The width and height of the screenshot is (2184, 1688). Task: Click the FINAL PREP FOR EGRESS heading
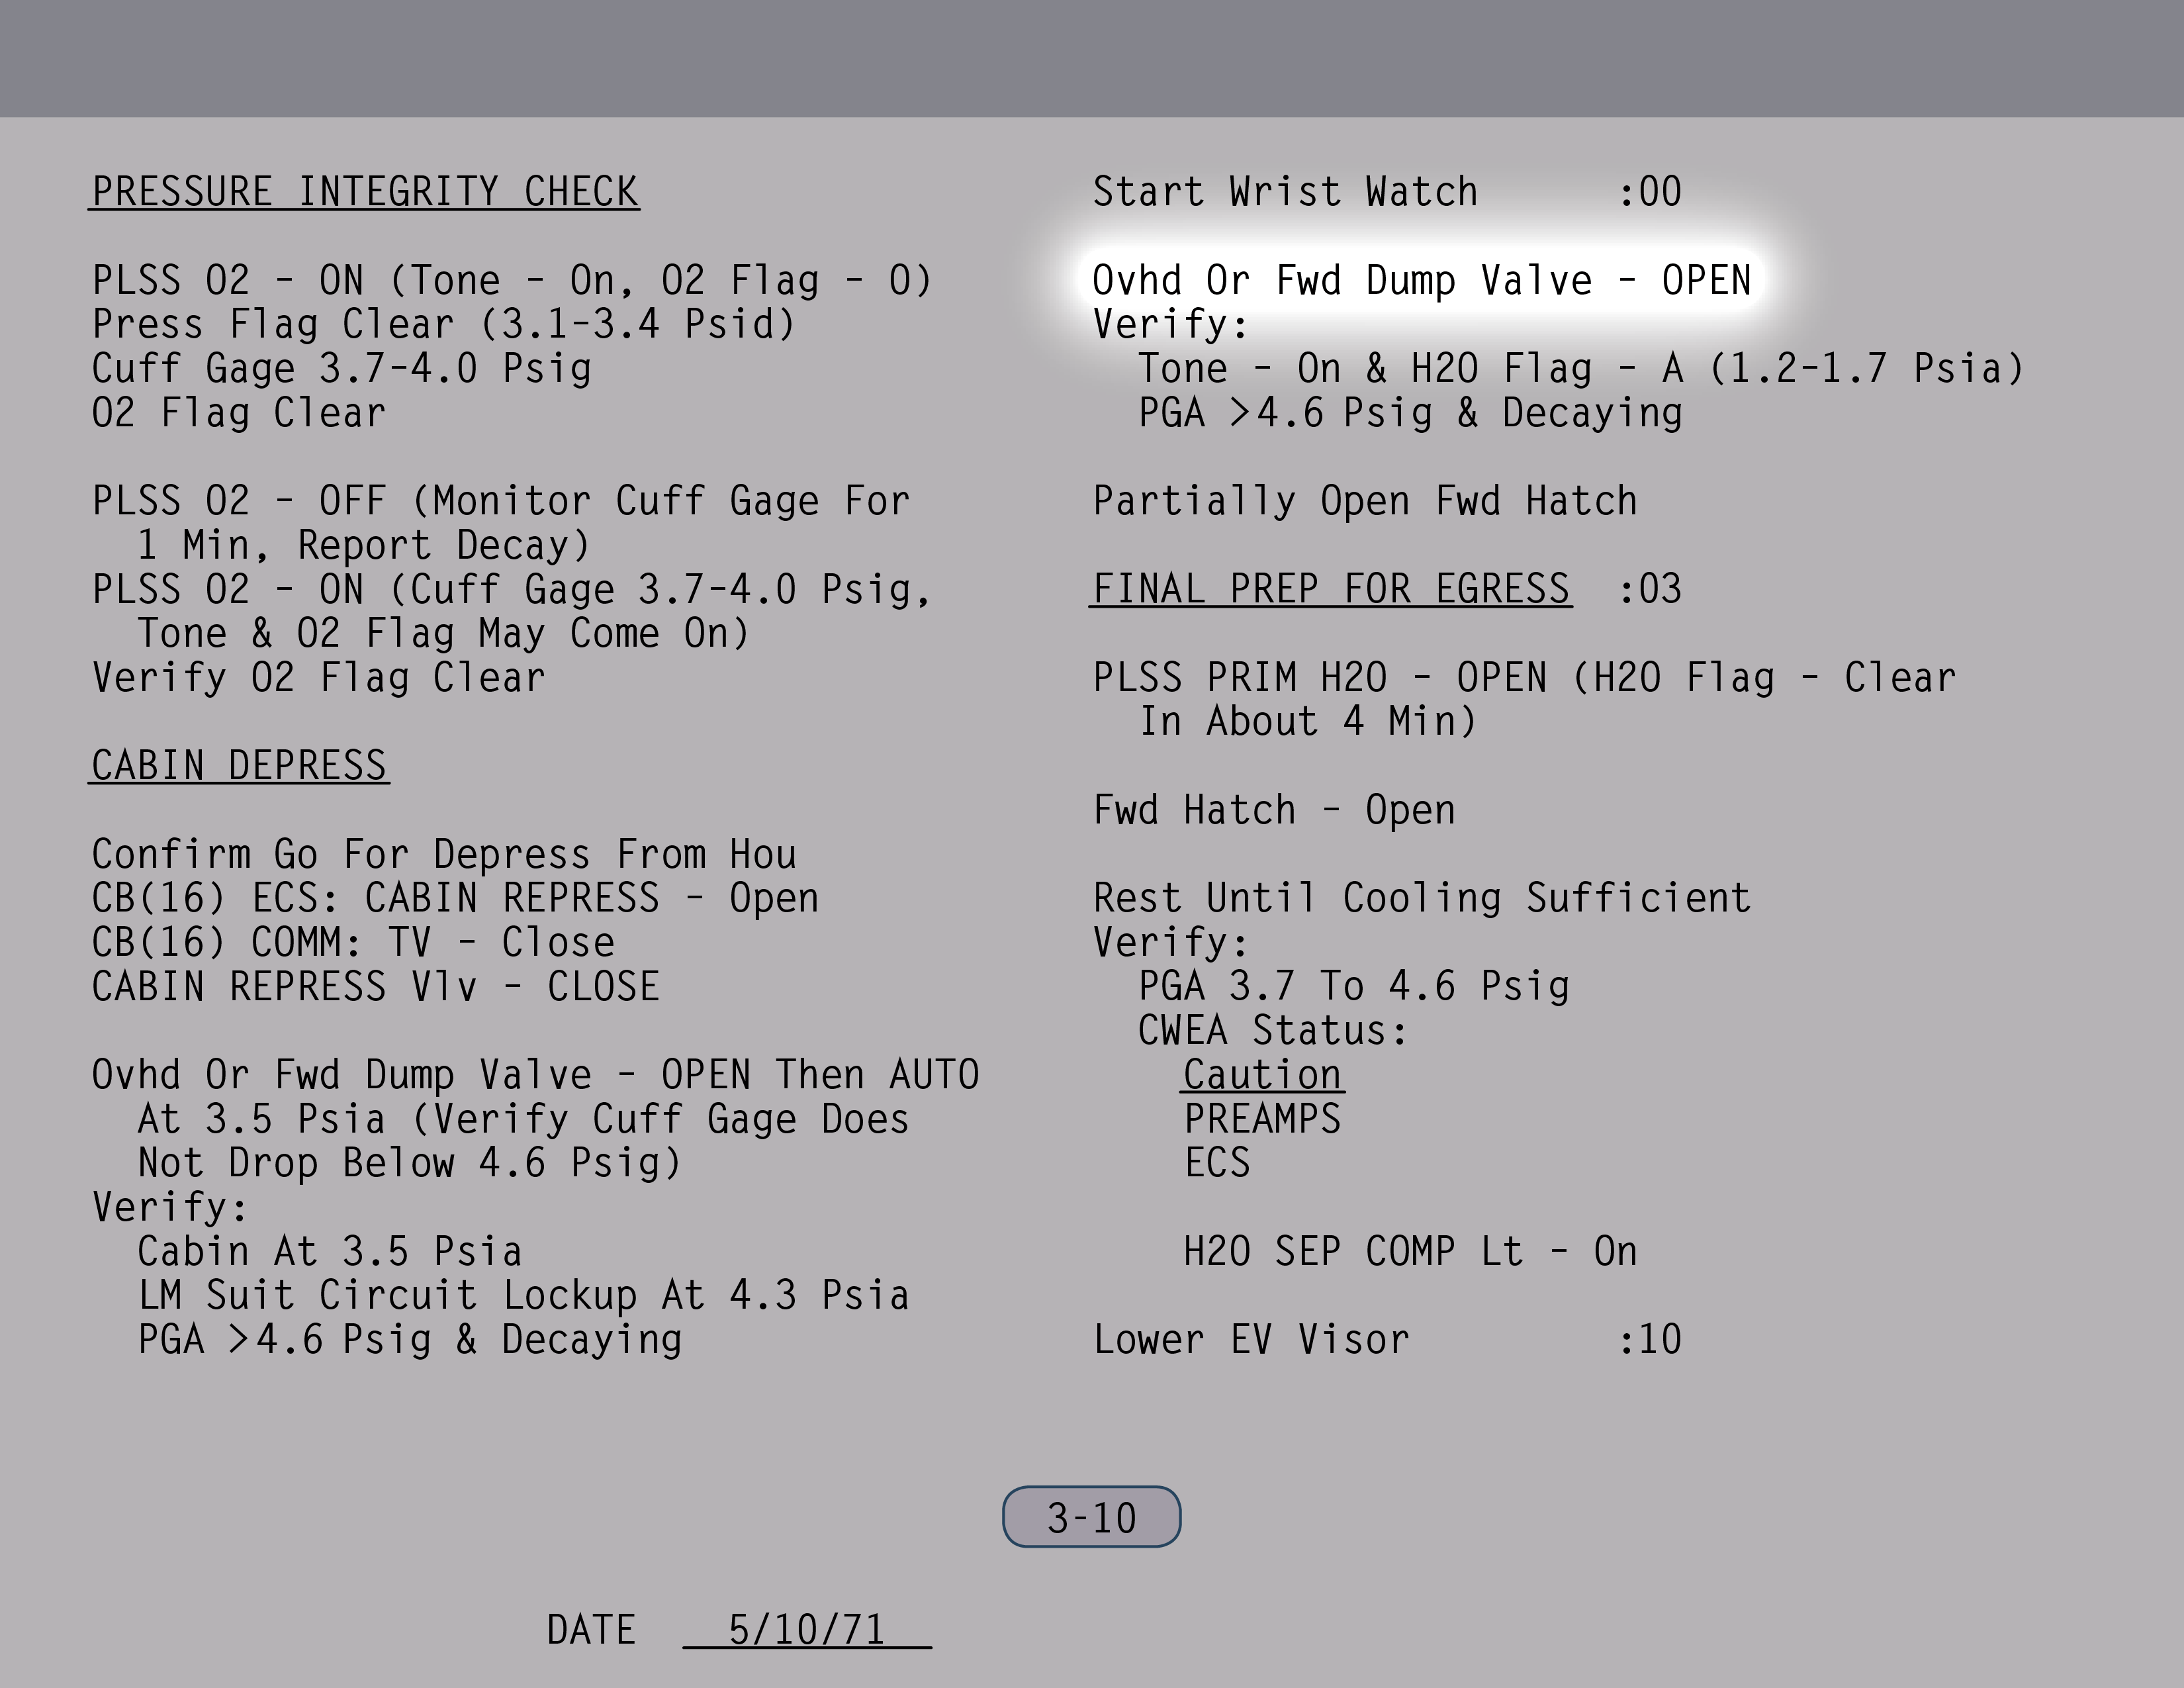coord(1330,589)
